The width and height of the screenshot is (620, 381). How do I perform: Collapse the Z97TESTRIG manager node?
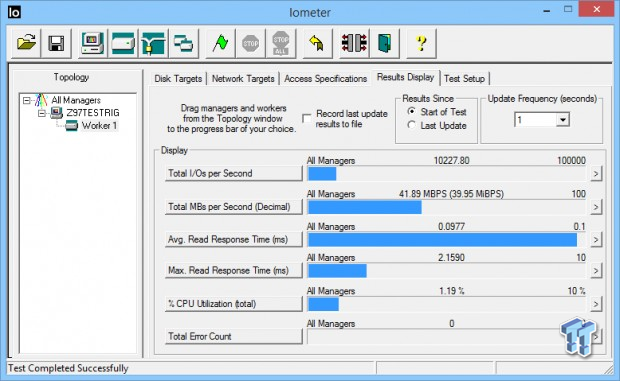click(x=41, y=113)
